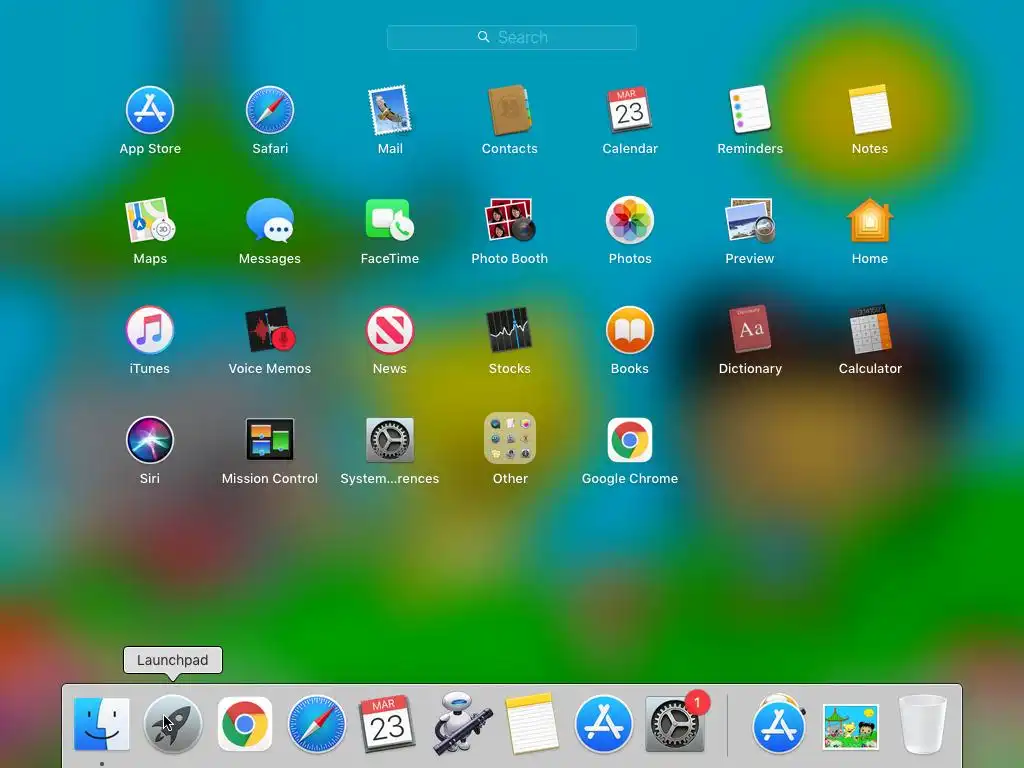Launch the Reminders app
This screenshot has width=1024, height=768.
[750, 110]
